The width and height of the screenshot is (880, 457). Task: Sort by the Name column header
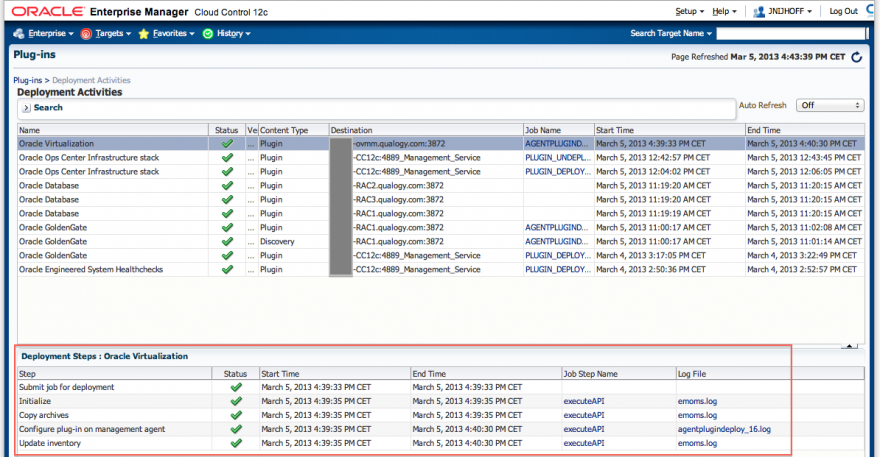(112, 130)
